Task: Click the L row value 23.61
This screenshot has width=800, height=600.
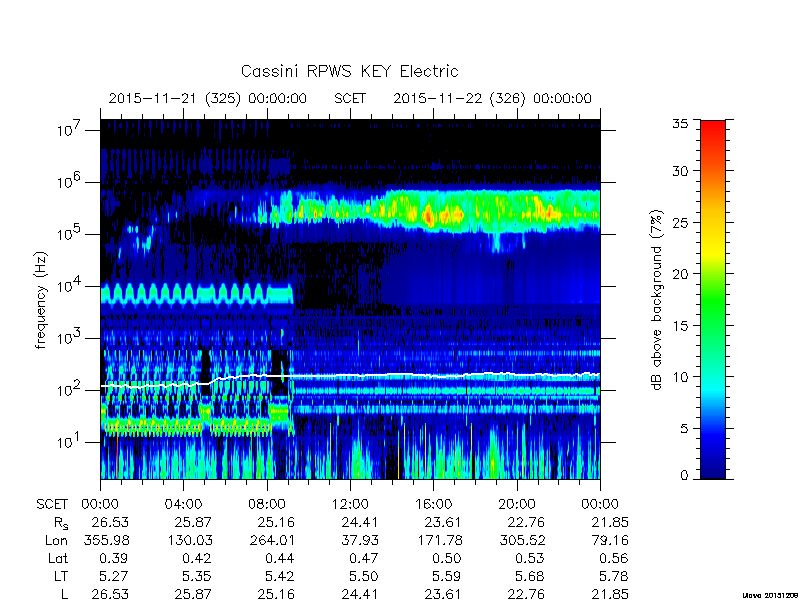Action: click(x=442, y=594)
